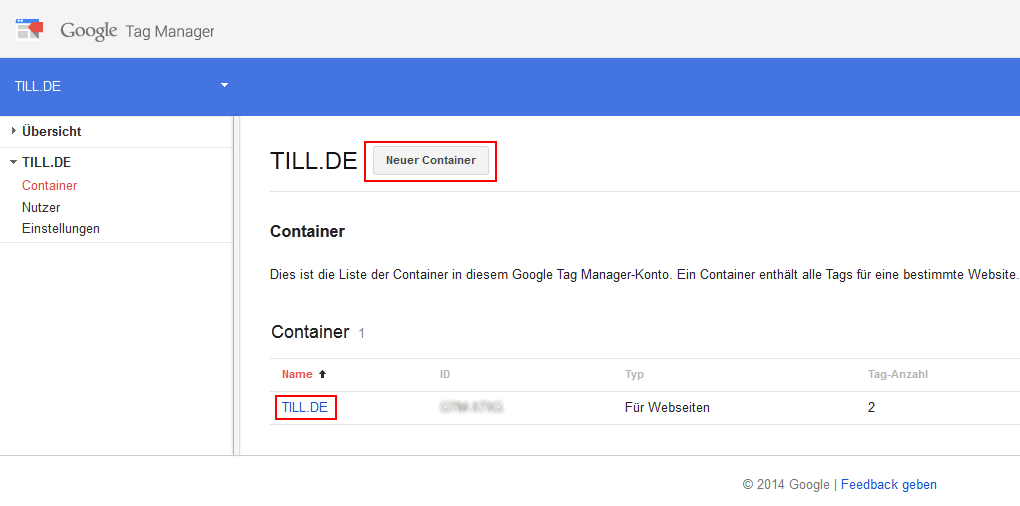The height and width of the screenshot is (506, 1020).
Task: Open the TILL.DE container link in table
Action: tap(305, 408)
